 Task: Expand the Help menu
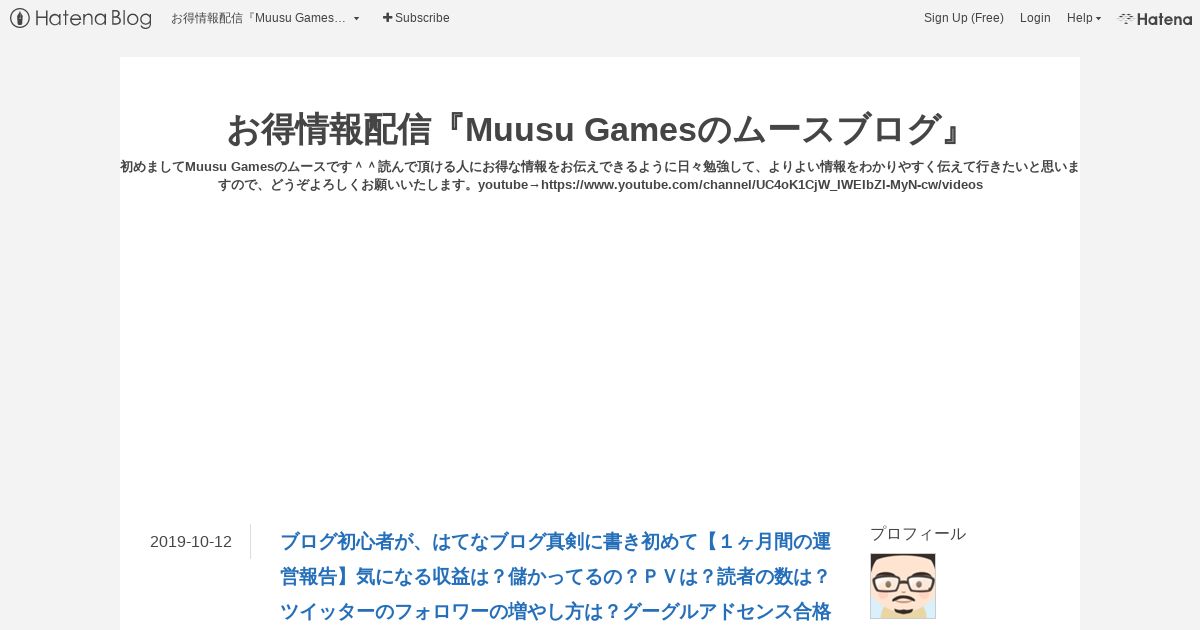1084,18
